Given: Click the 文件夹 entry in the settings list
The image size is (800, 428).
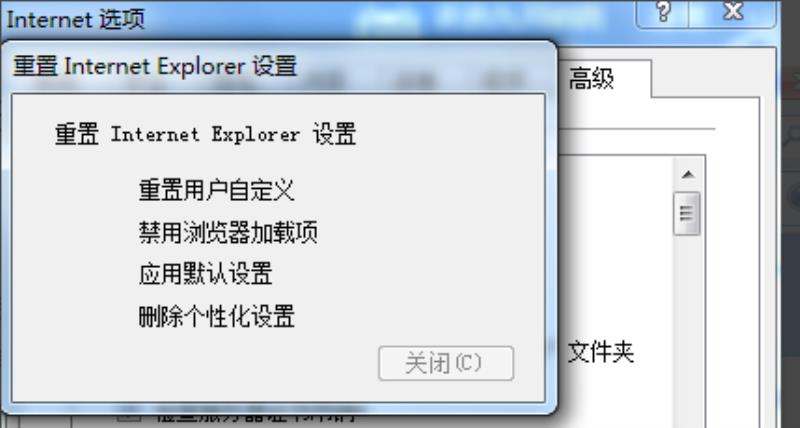Looking at the screenshot, I should (601, 352).
